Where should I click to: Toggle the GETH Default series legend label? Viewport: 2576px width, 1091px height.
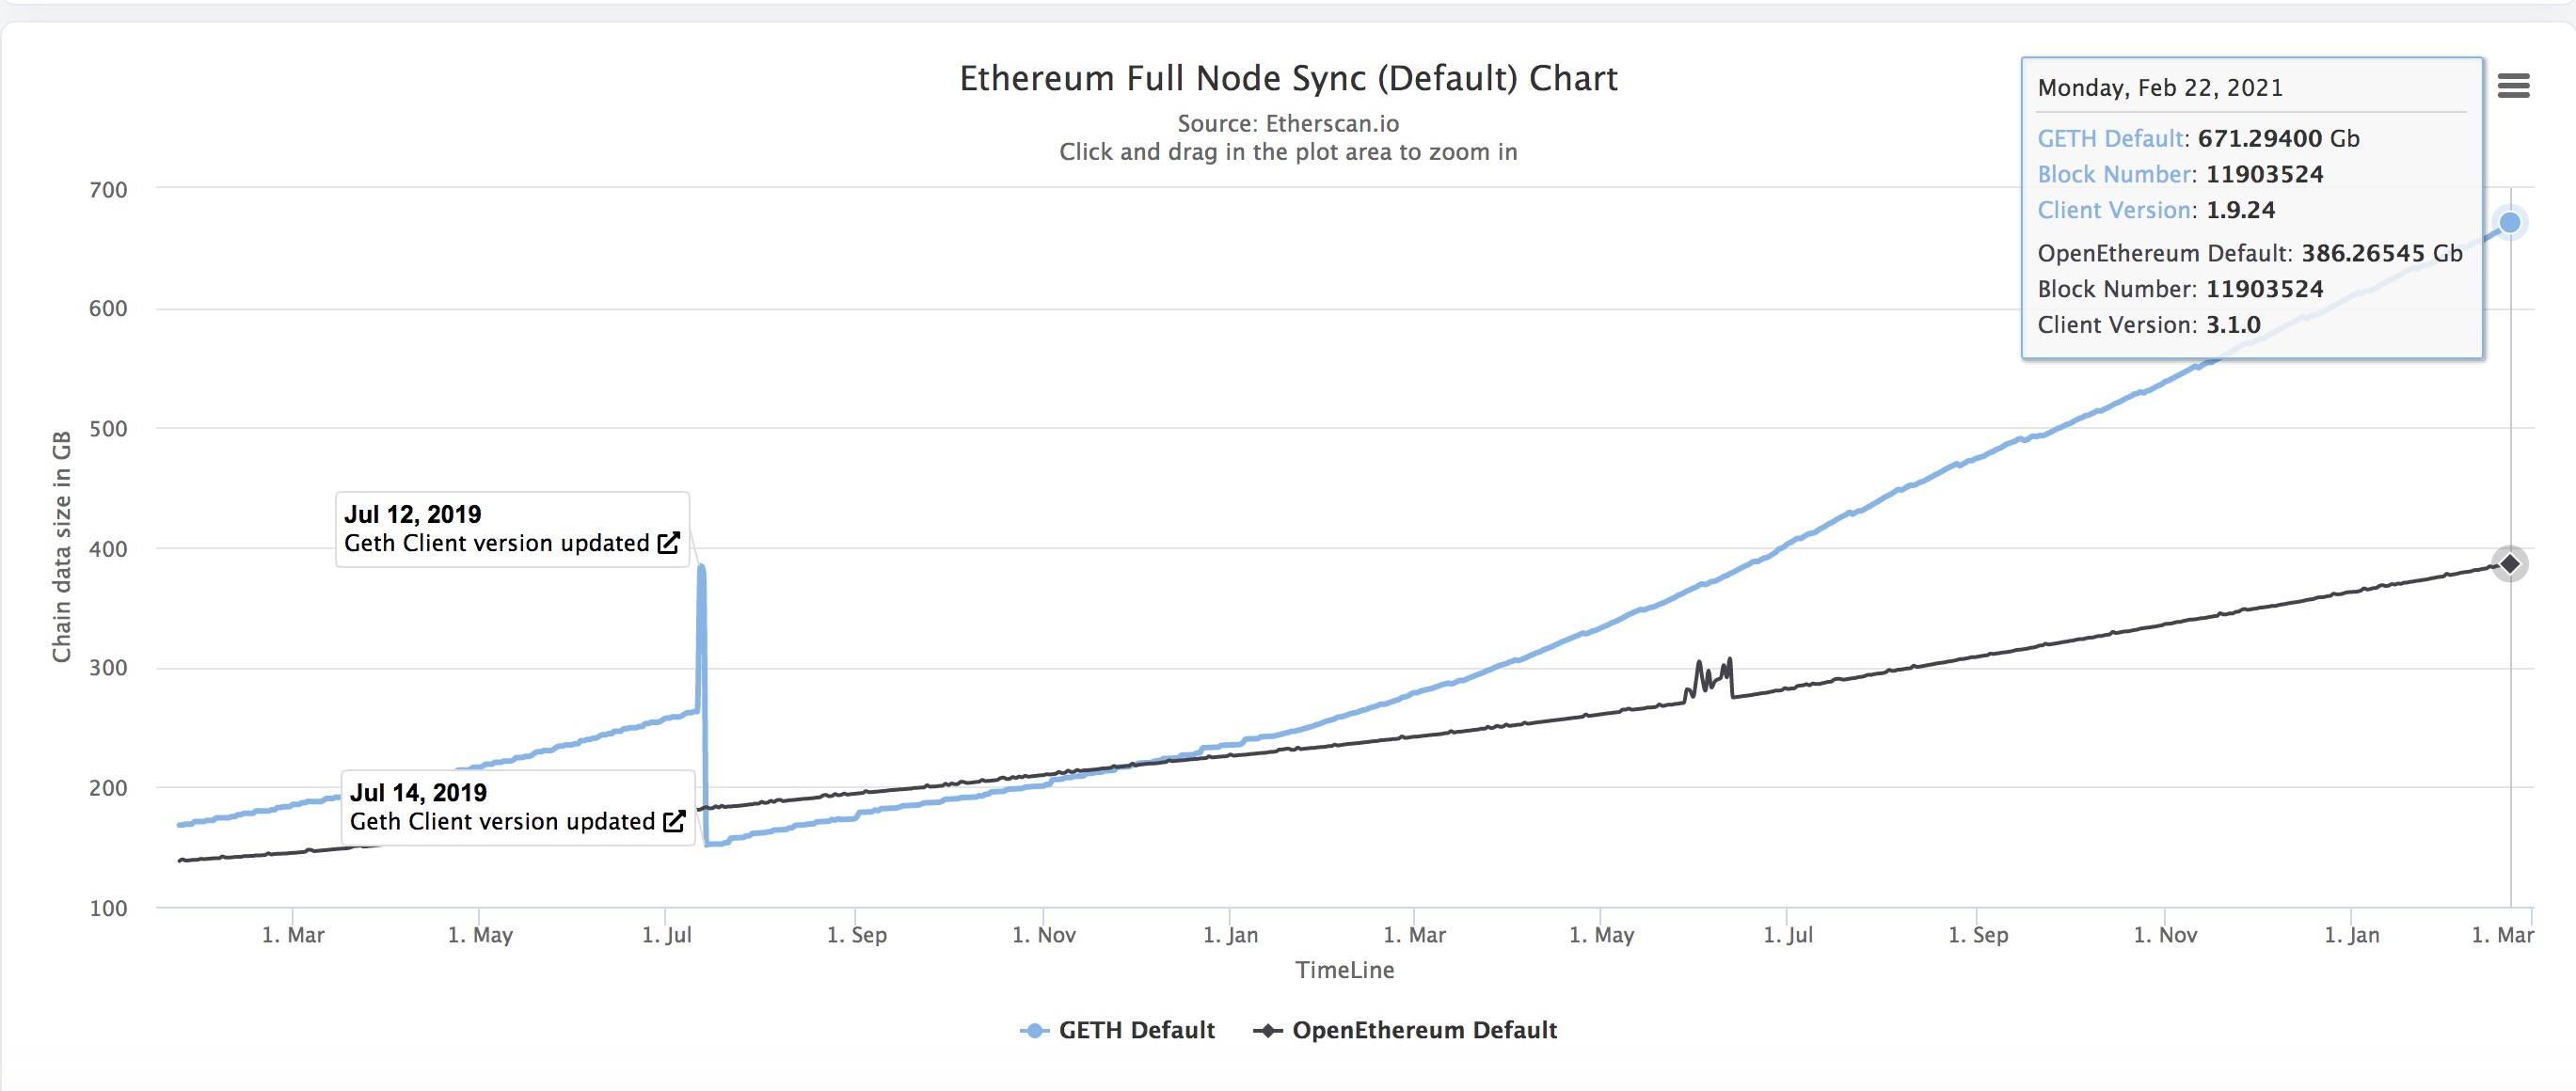(x=1136, y=1030)
